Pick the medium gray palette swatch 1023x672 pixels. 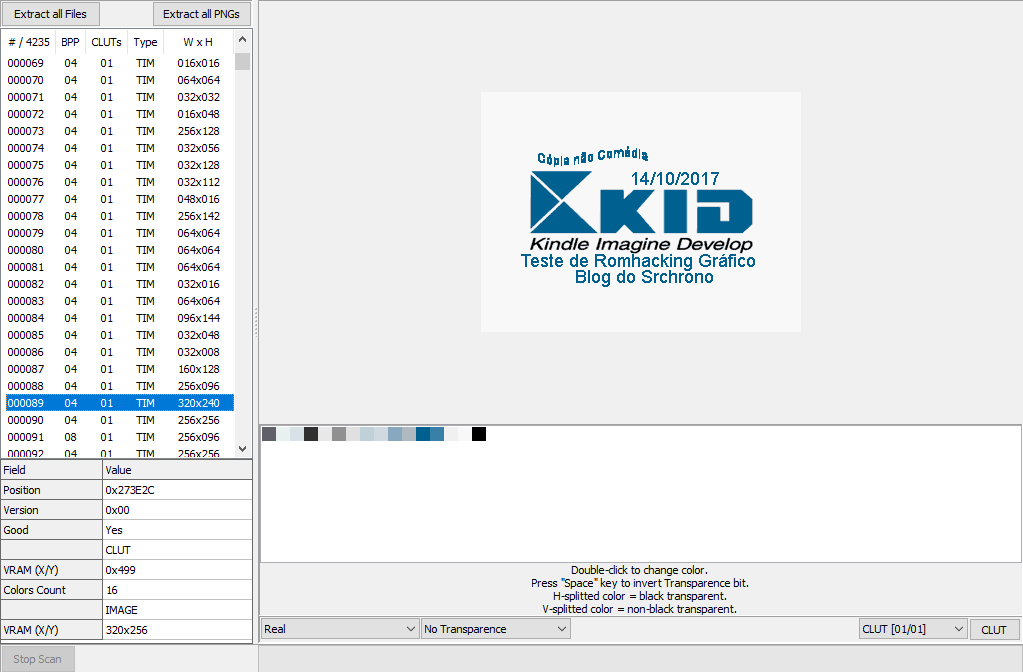[x=339, y=434]
